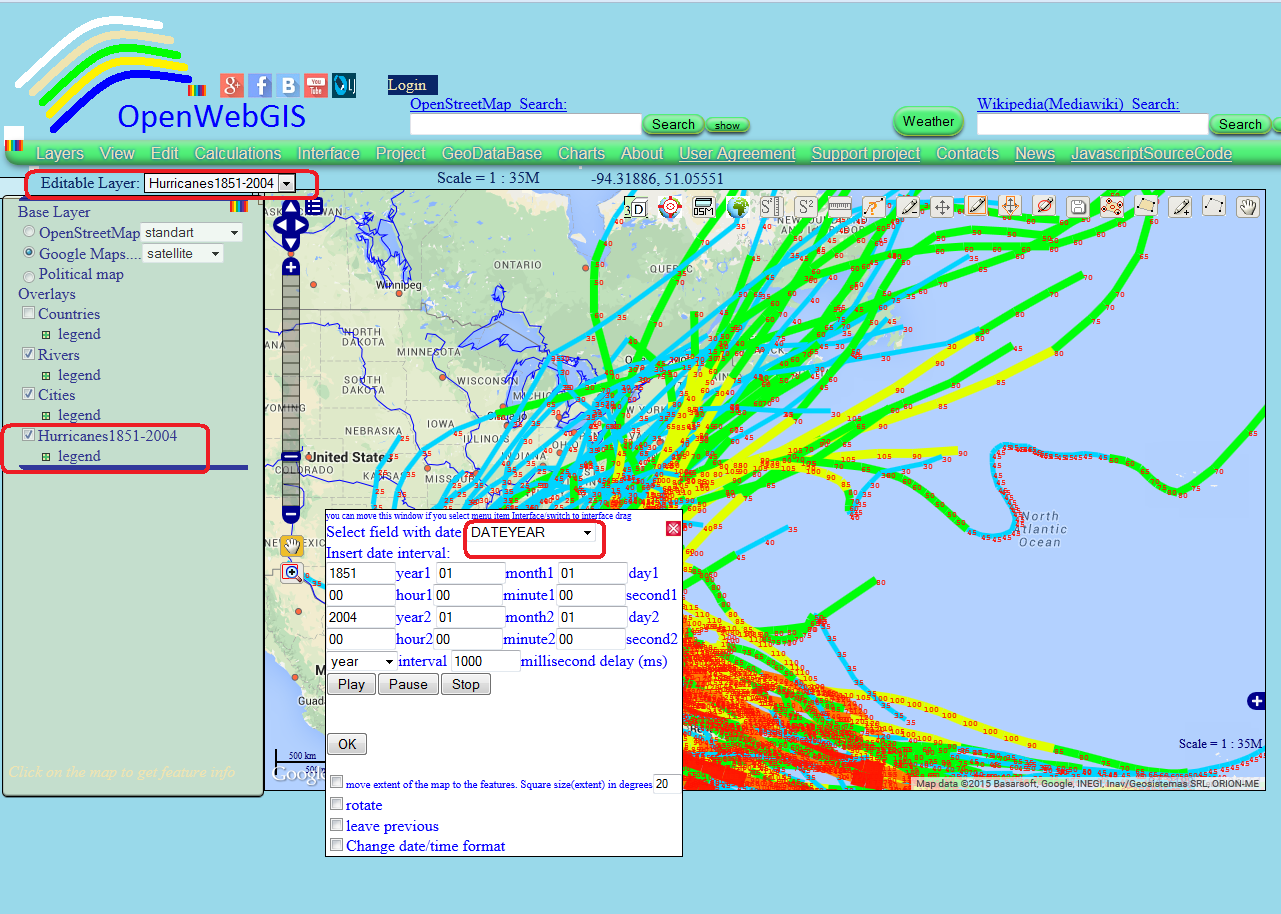The image size is (1281, 914).
Task: Enable the leave previous checkbox
Action: 337,825
